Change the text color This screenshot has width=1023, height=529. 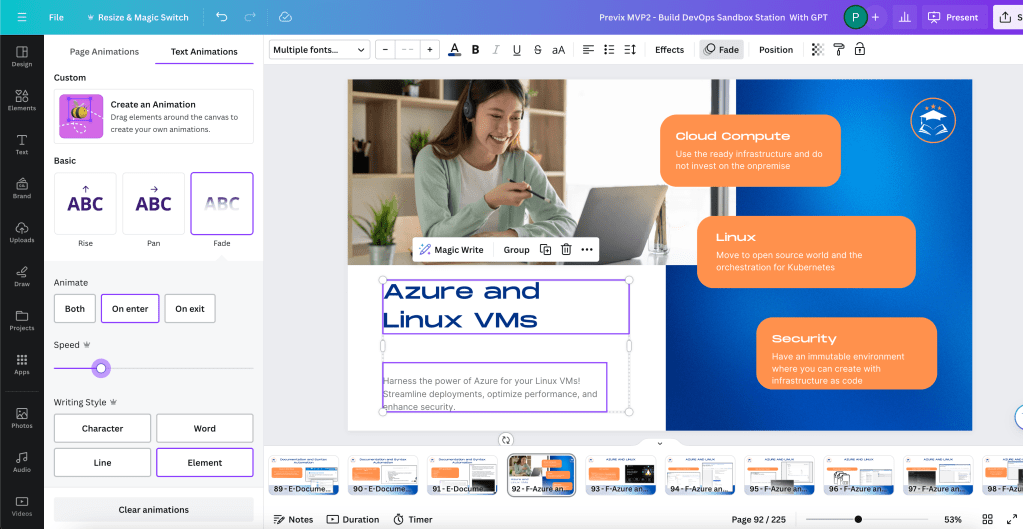[455, 50]
